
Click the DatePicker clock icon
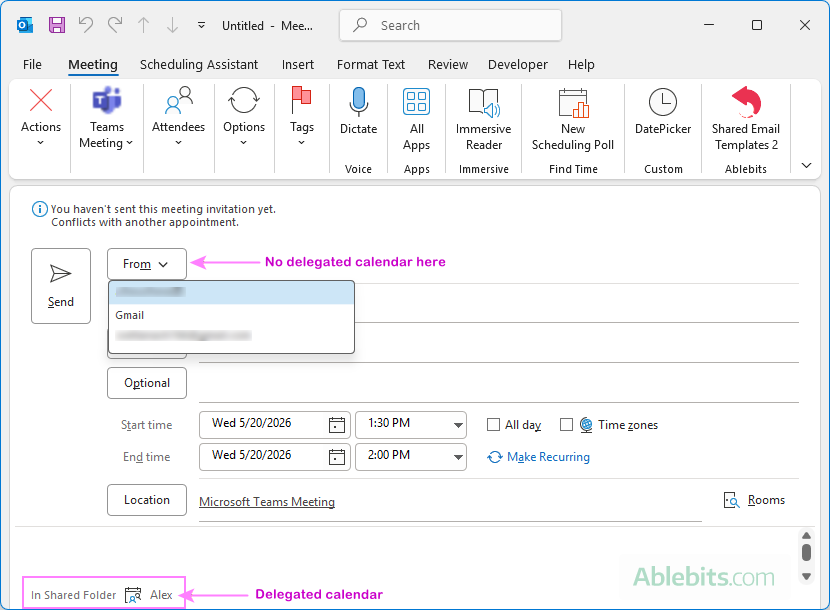[663, 102]
